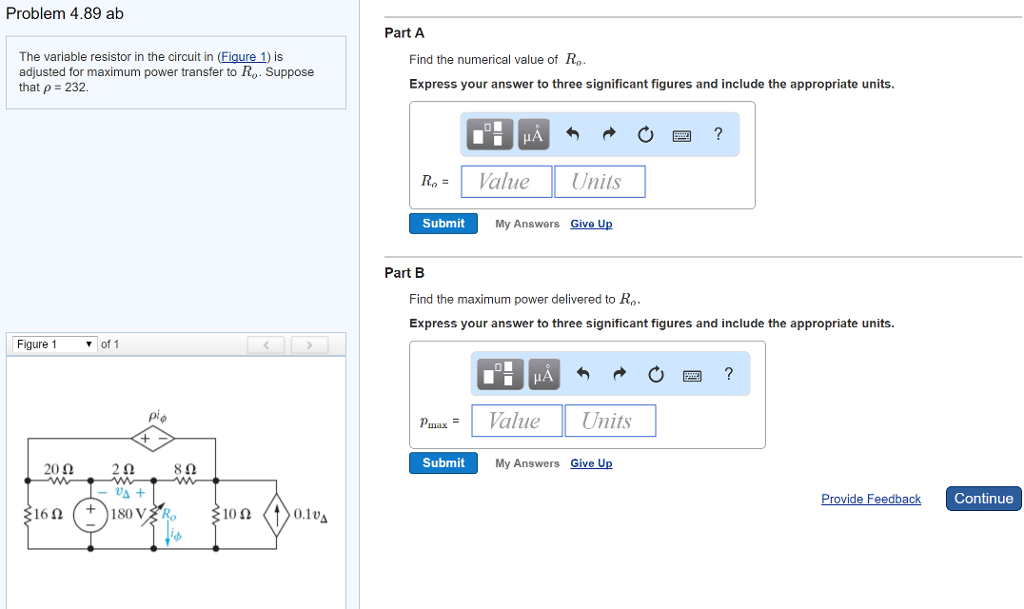Click the μA units icon in Part B toolbar
Screen dimensions: 1024x609
click(x=544, y=374)
